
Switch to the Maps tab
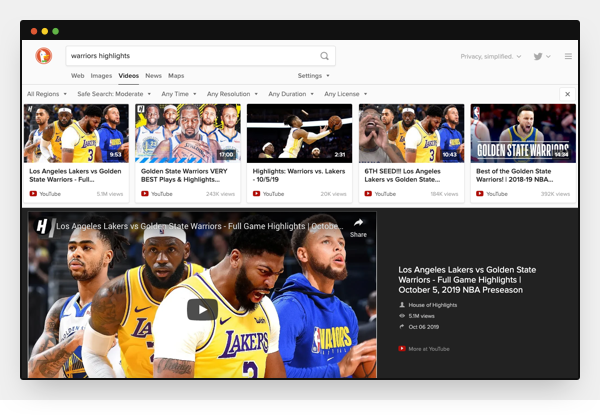(176, 76)
